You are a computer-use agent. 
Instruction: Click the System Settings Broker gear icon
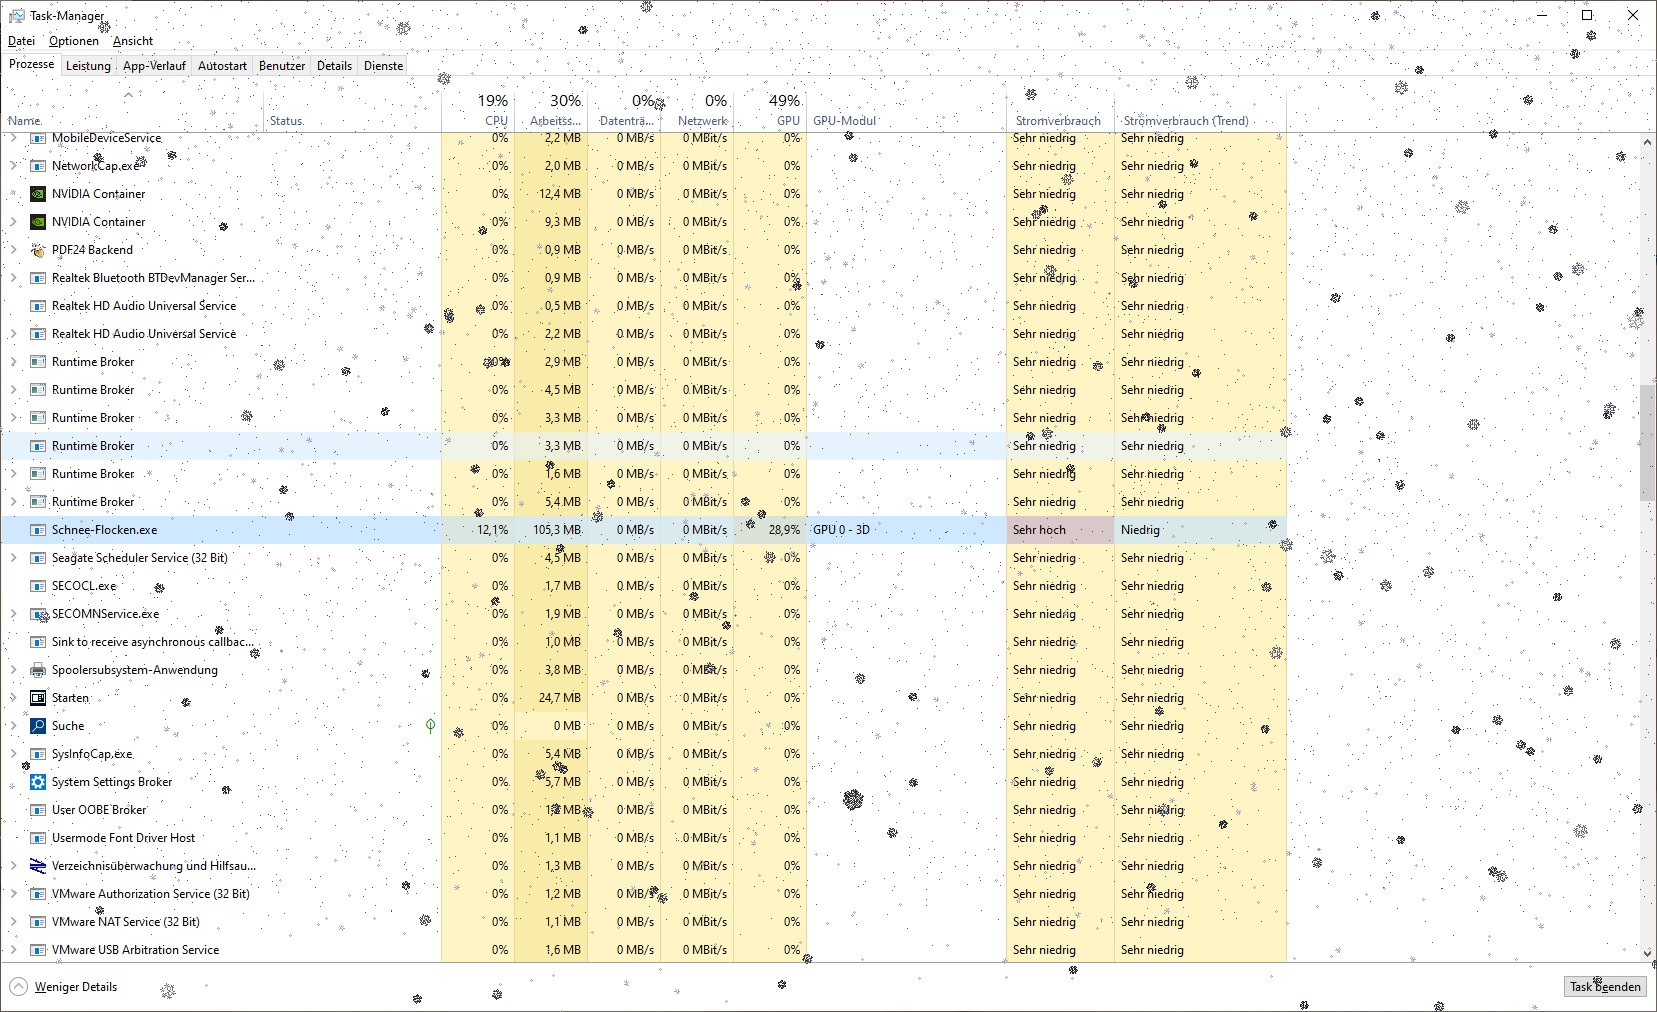pos(38,782)
